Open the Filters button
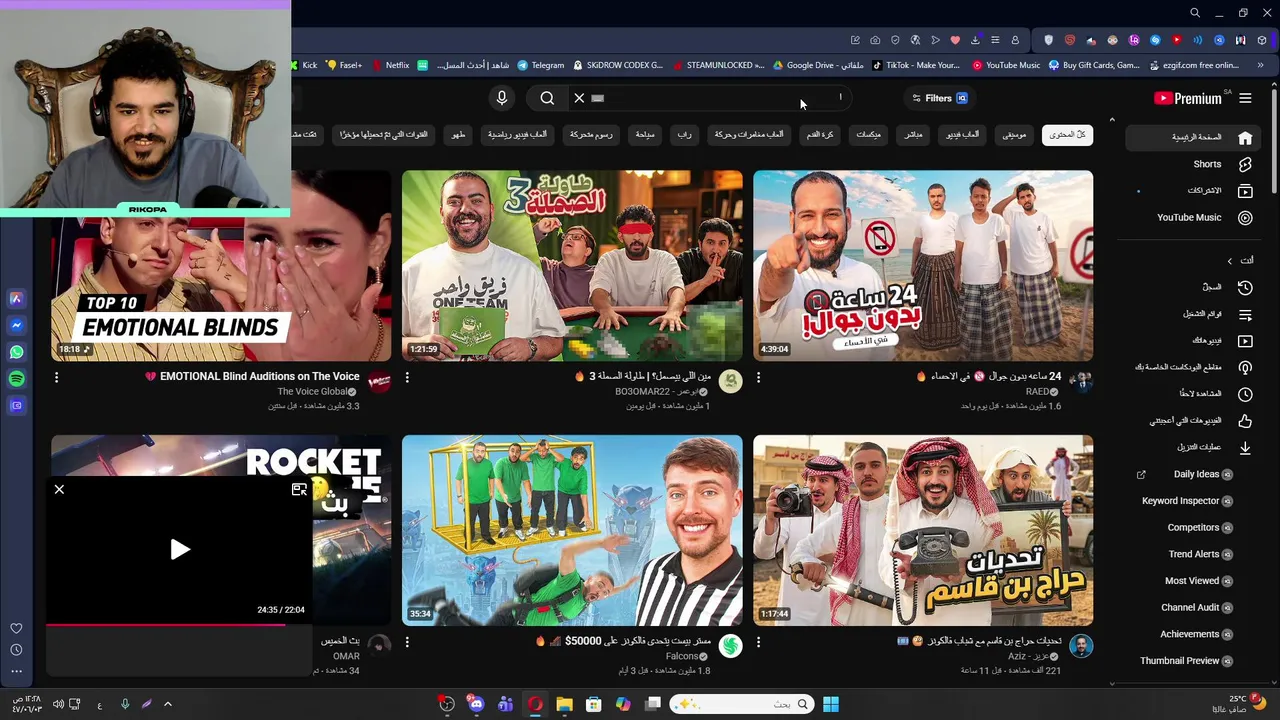Image resolution: width=1280 pixels, height=720 pixels. (x=939, y=98)
